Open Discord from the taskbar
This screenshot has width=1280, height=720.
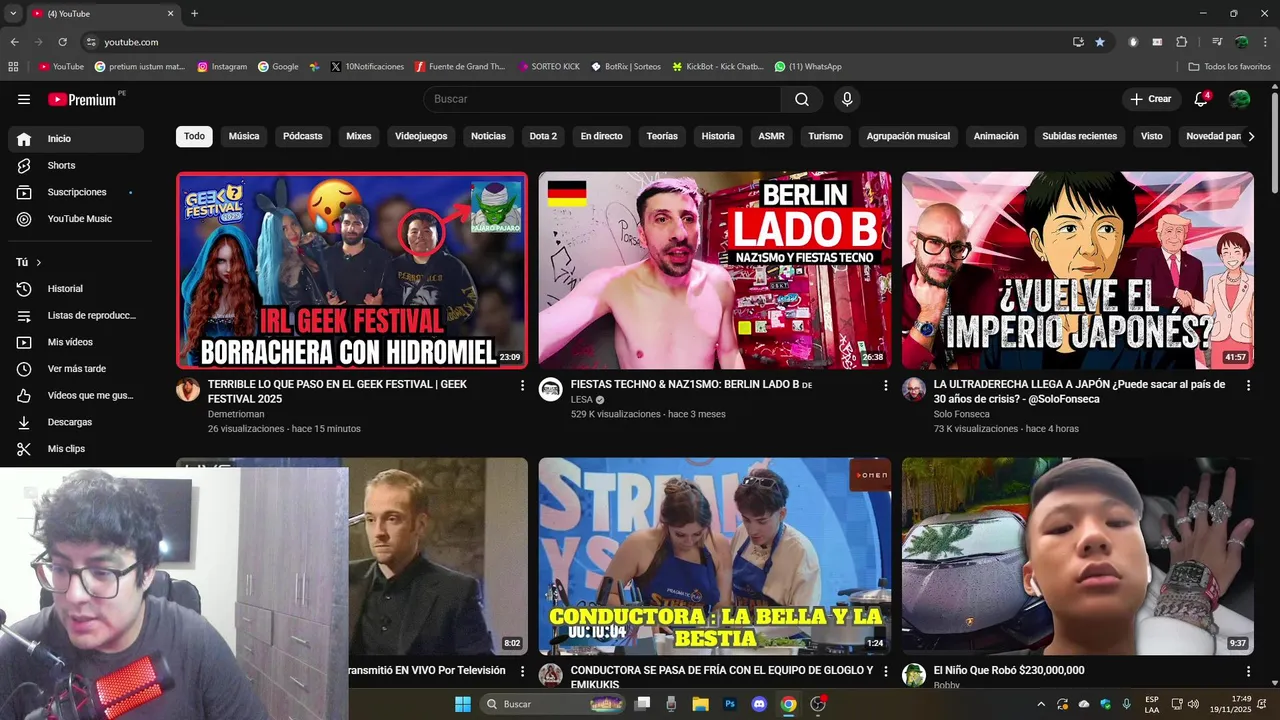tap(759, 704)
